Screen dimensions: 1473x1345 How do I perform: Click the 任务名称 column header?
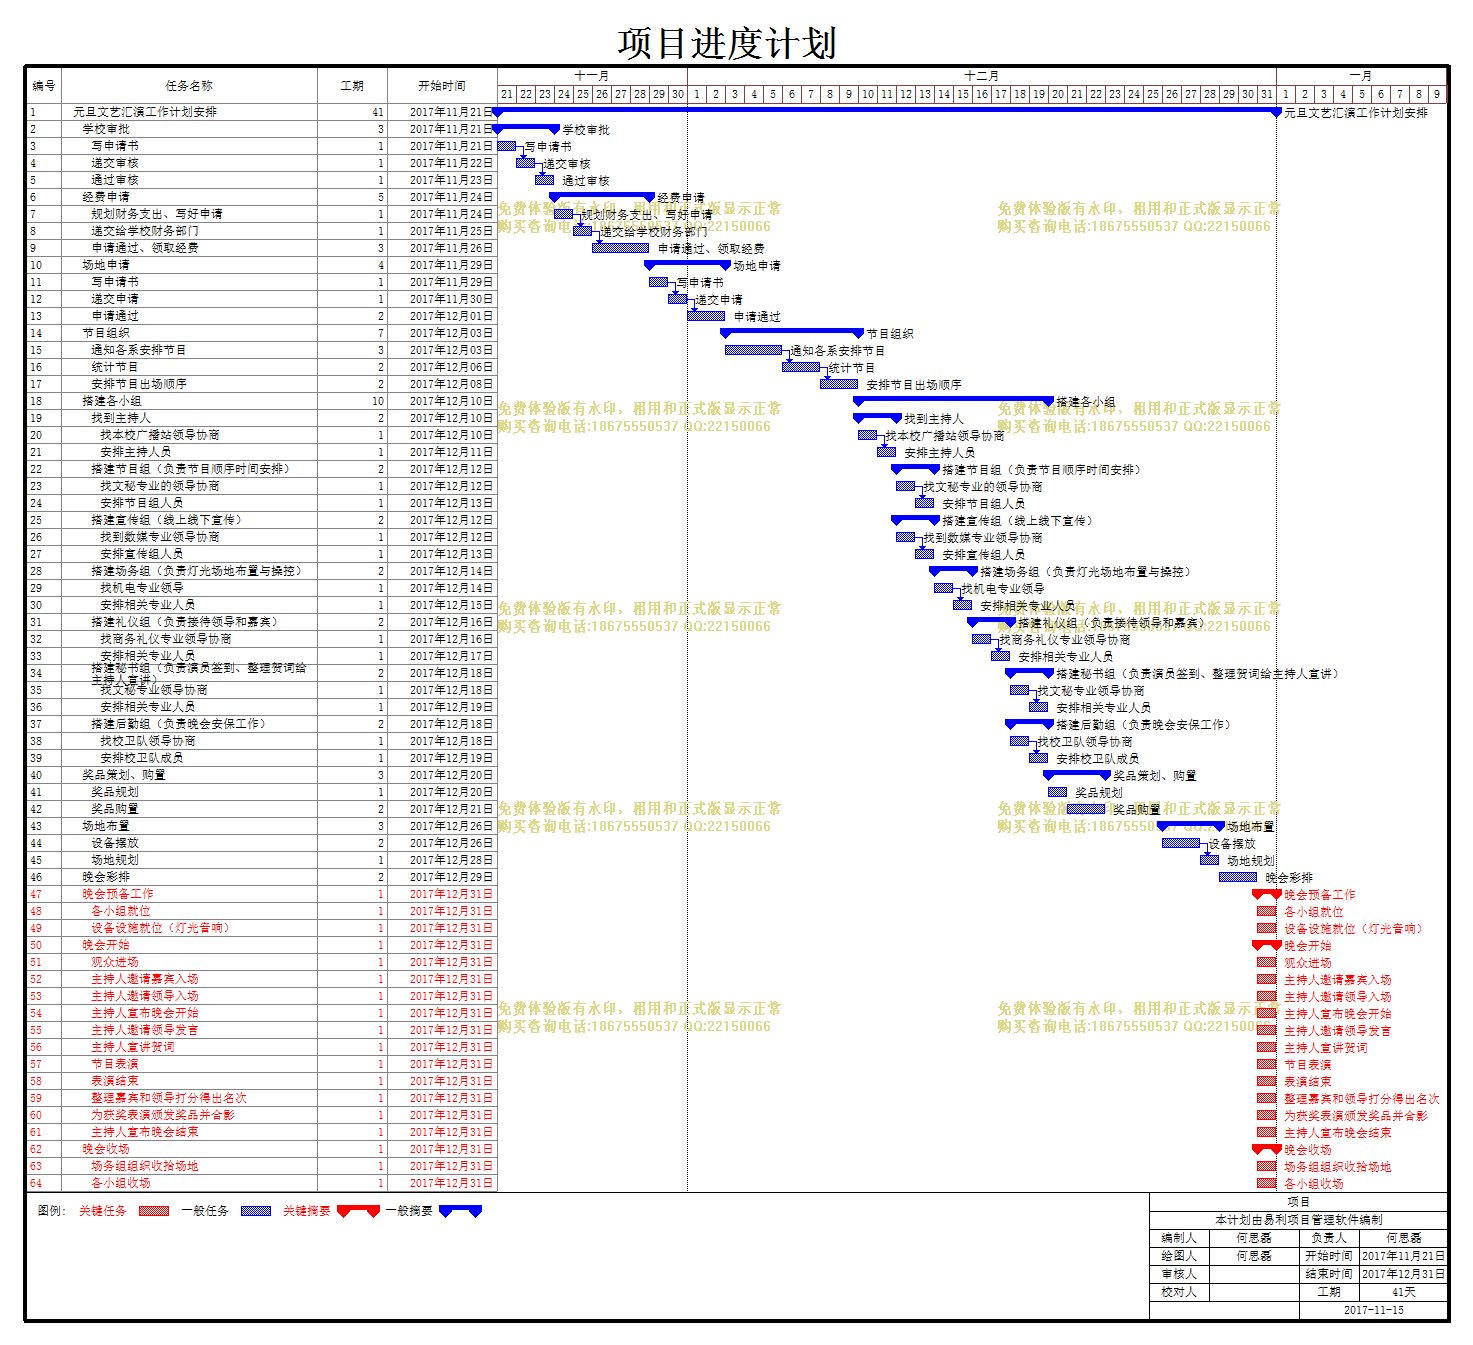pyautogui.click(x=189, y=86)
